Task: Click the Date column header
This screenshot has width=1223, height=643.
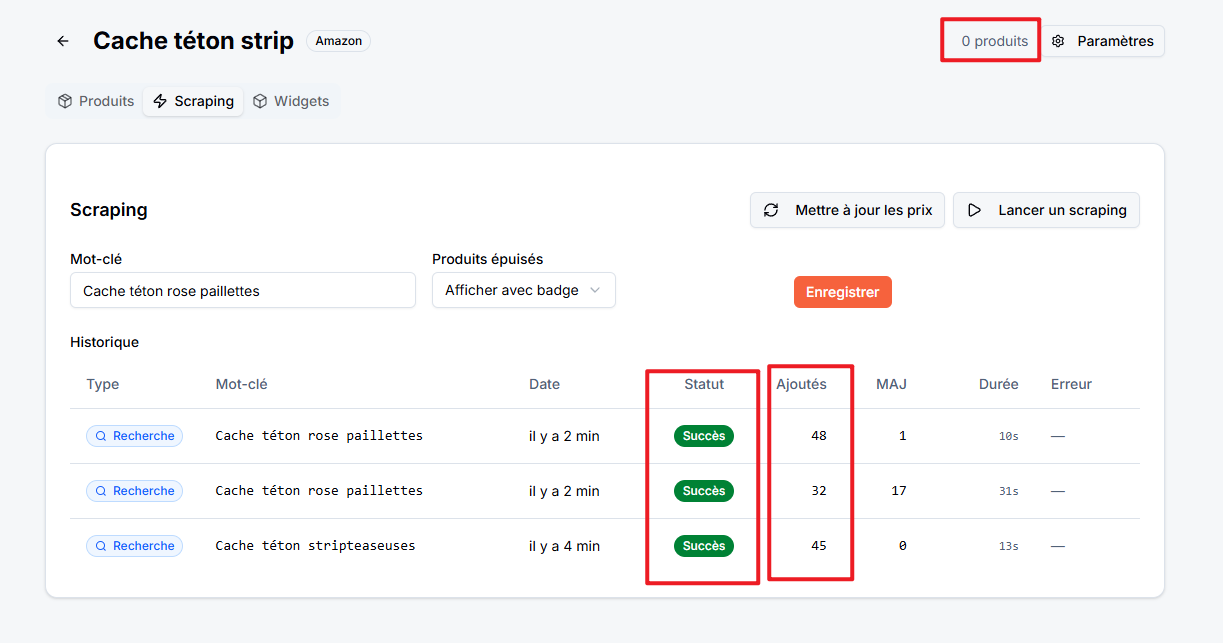Action: [544, 384]
